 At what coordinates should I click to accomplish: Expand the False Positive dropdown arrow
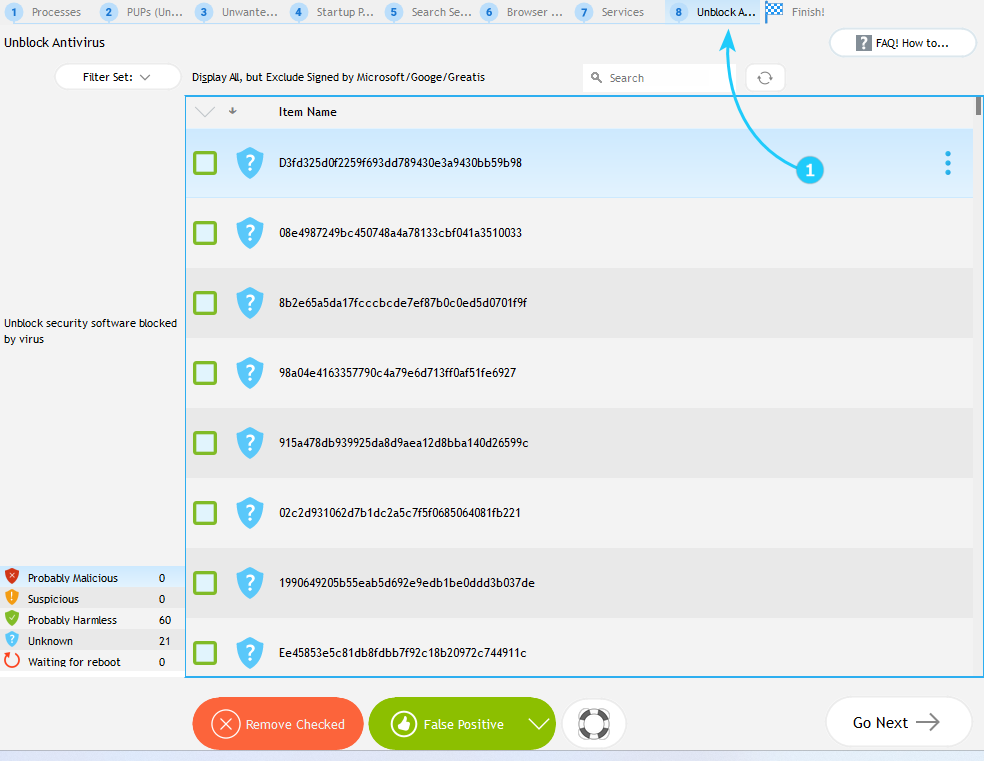pos(539,724)
